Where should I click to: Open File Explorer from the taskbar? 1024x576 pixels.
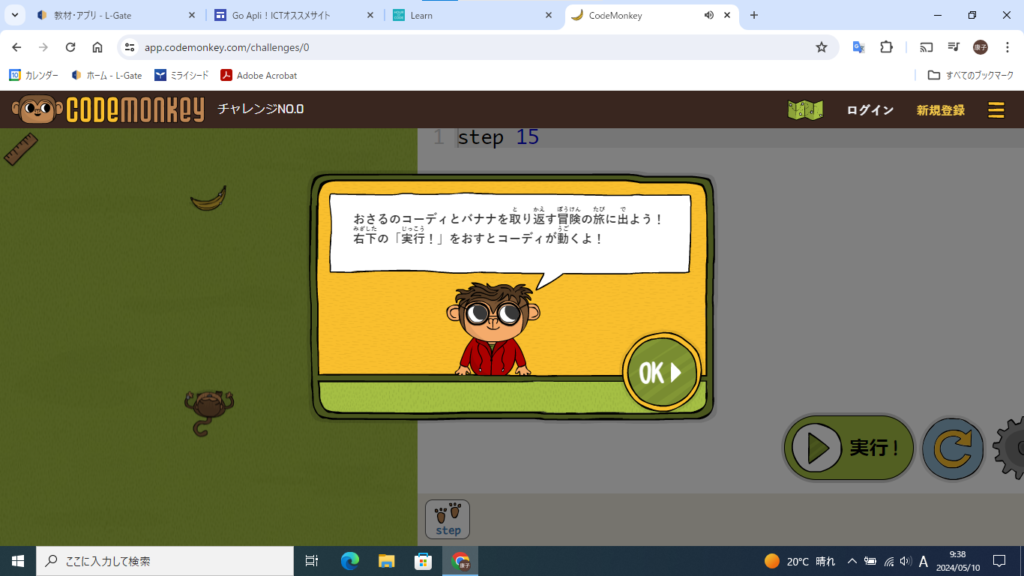pos(387,561)
